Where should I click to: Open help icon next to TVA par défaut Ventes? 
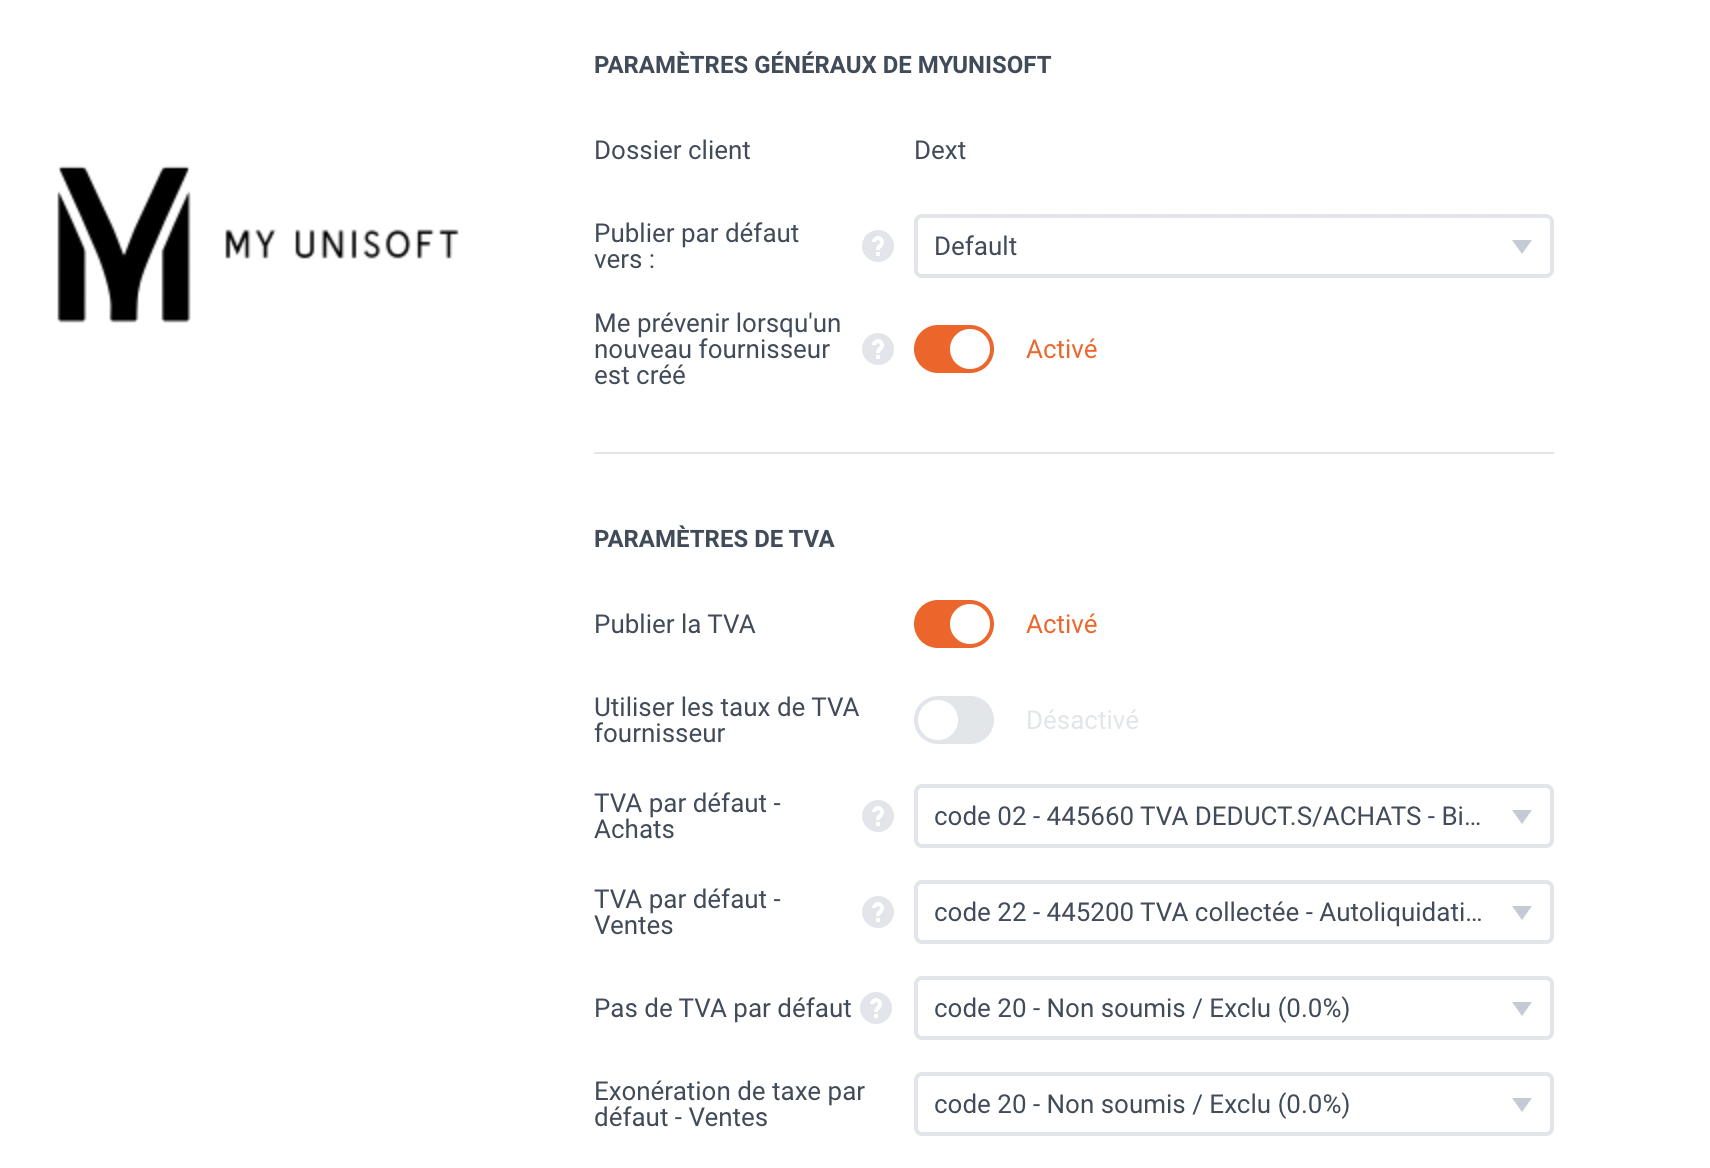(878, 912)
